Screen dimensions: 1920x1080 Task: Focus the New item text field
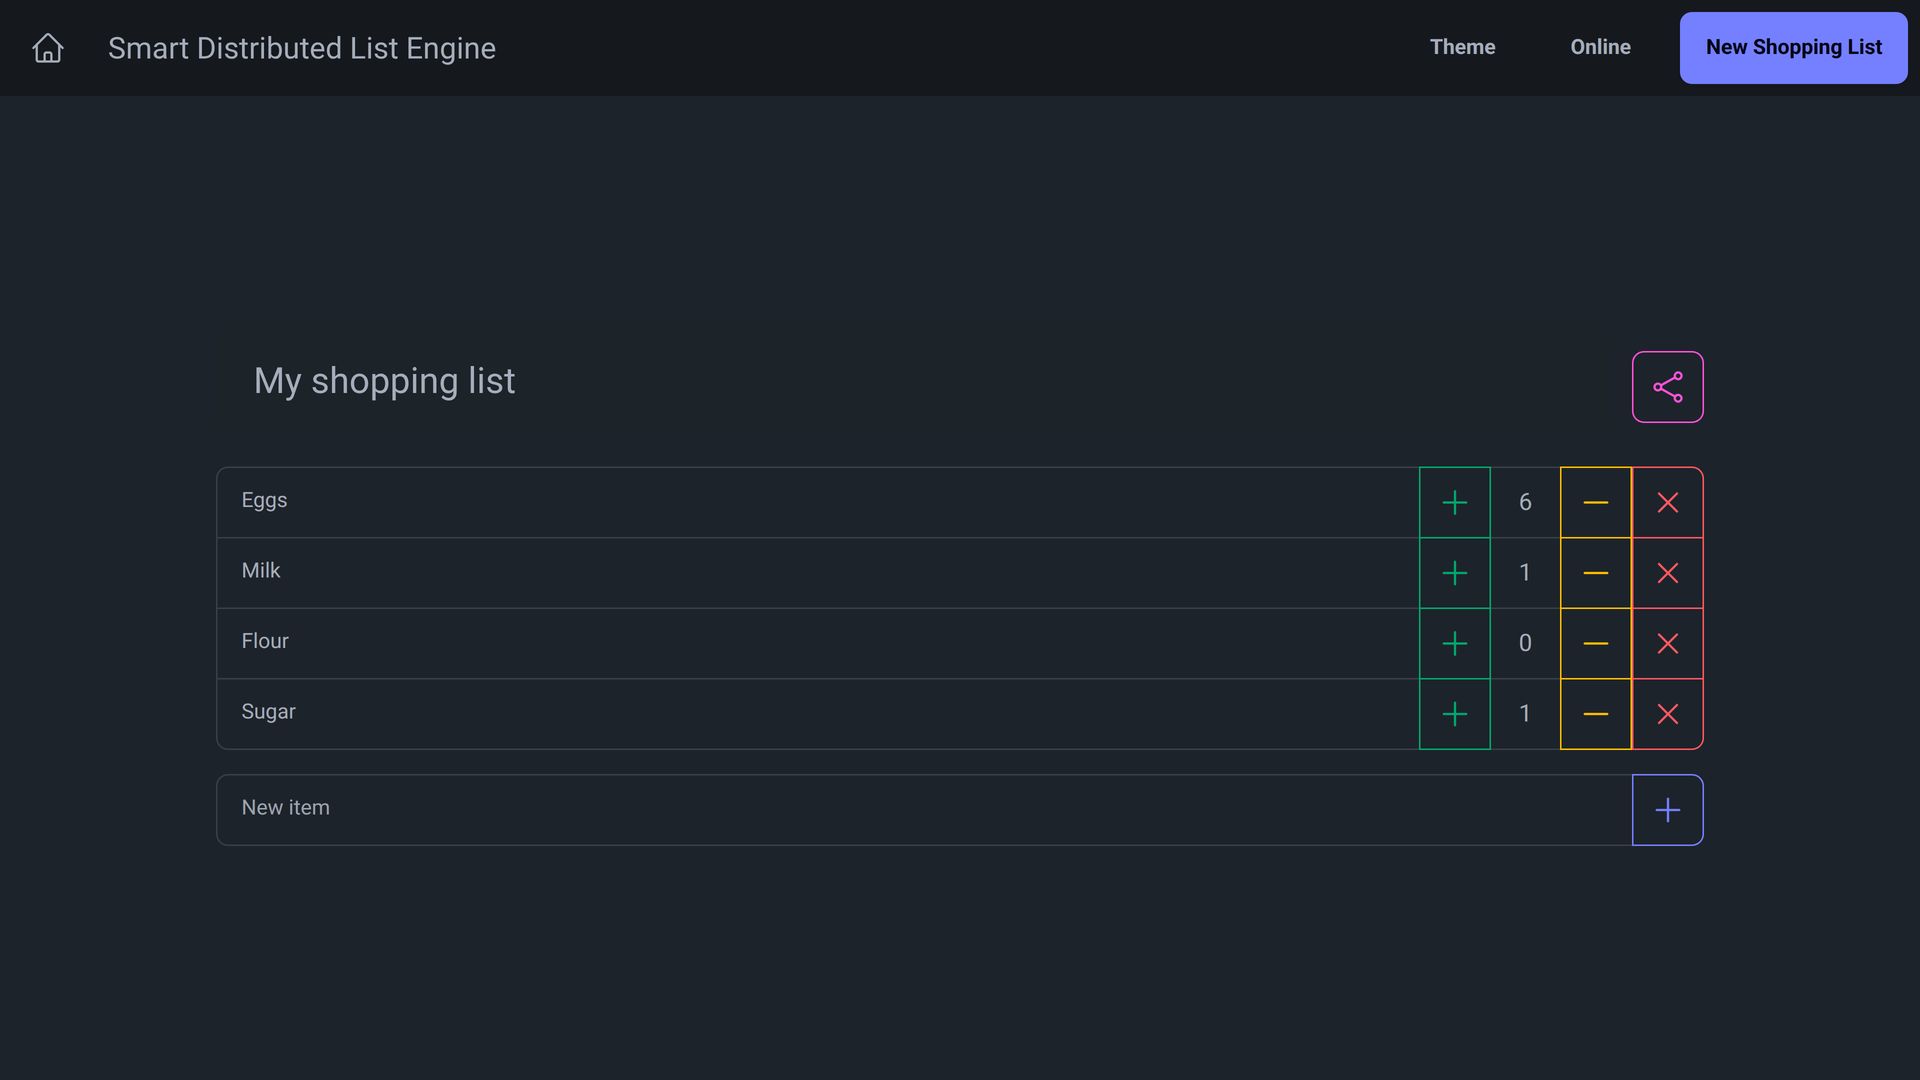920,809
